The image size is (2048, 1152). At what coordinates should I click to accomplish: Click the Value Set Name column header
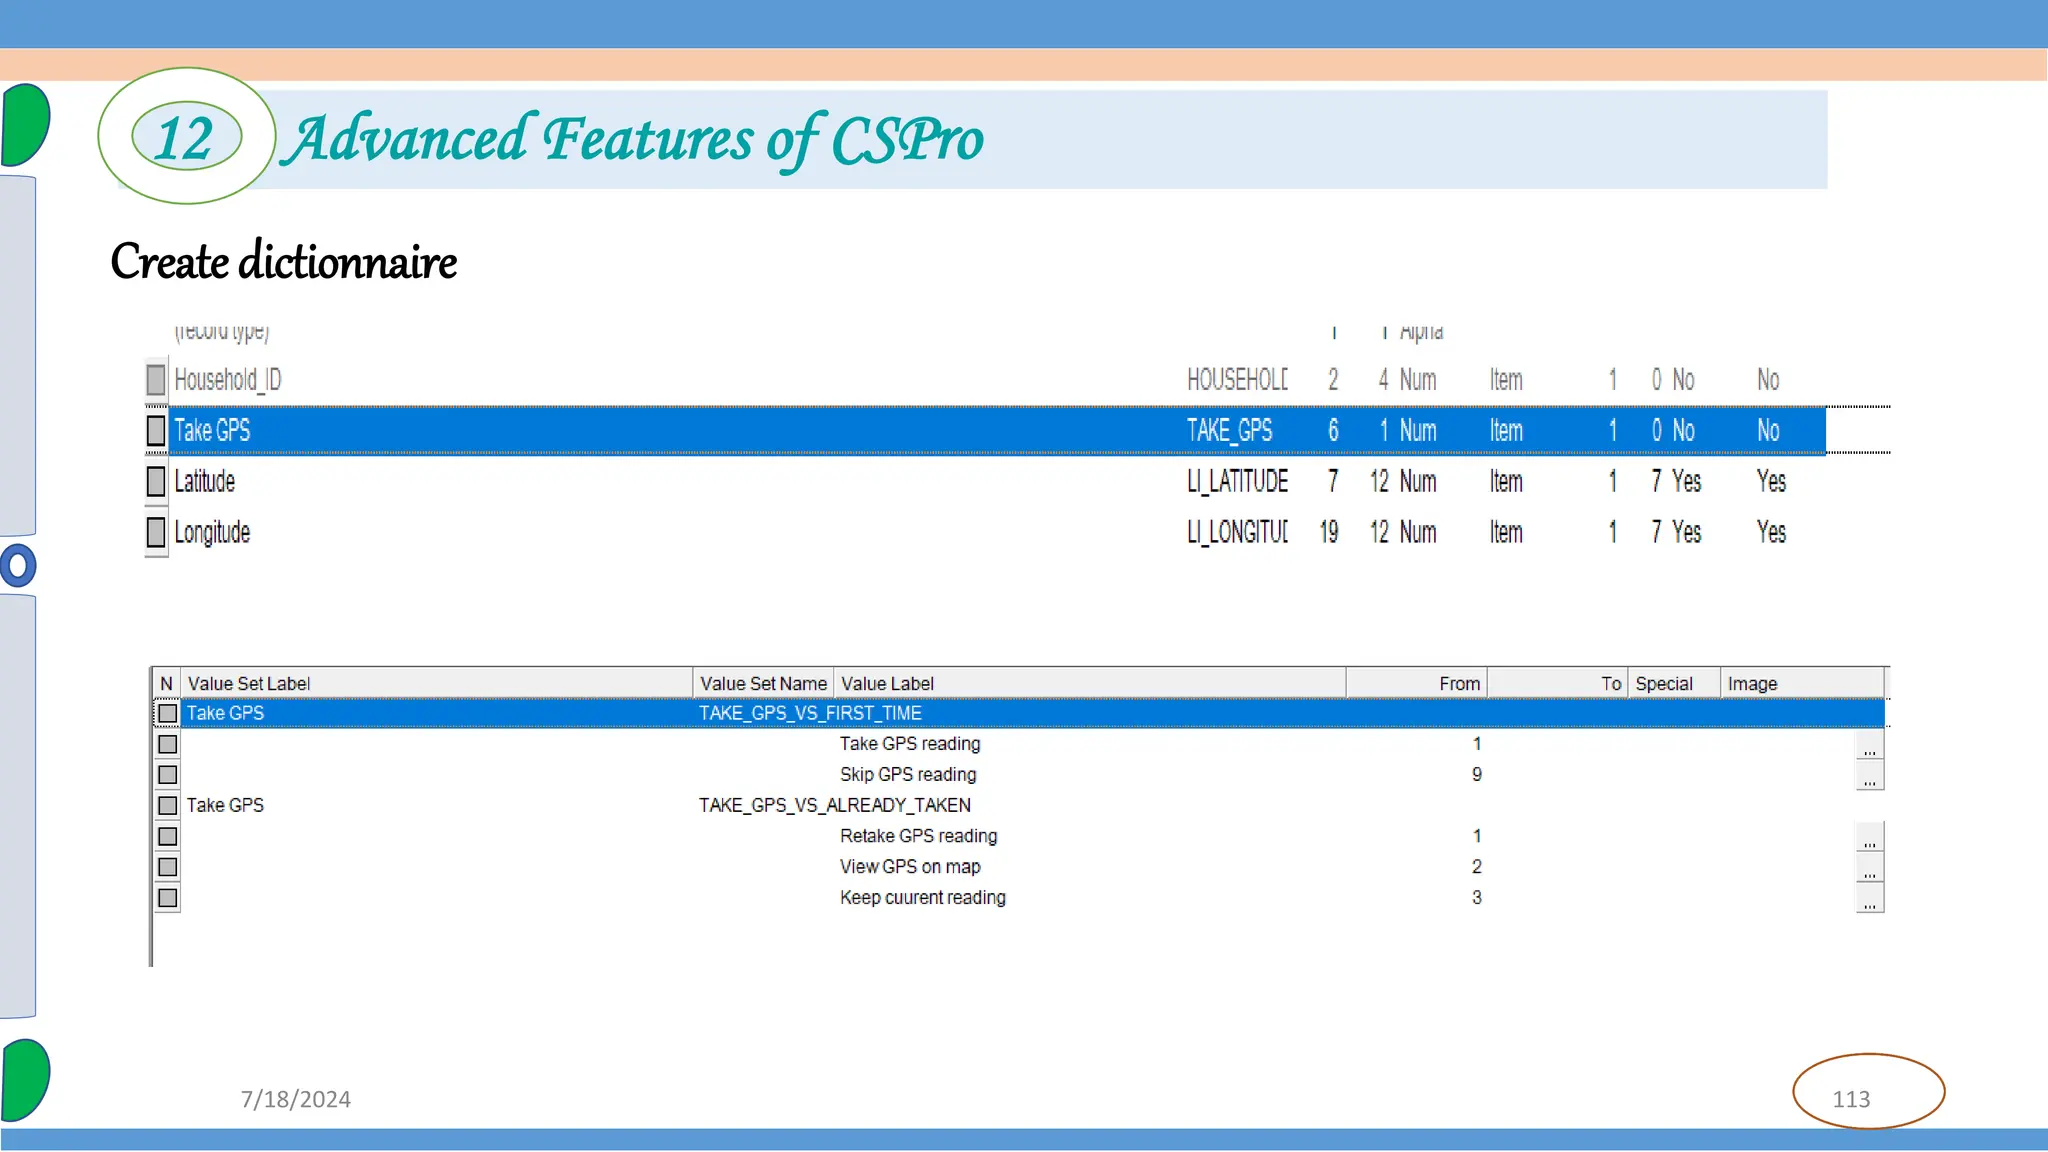click(x=763, y=684)
